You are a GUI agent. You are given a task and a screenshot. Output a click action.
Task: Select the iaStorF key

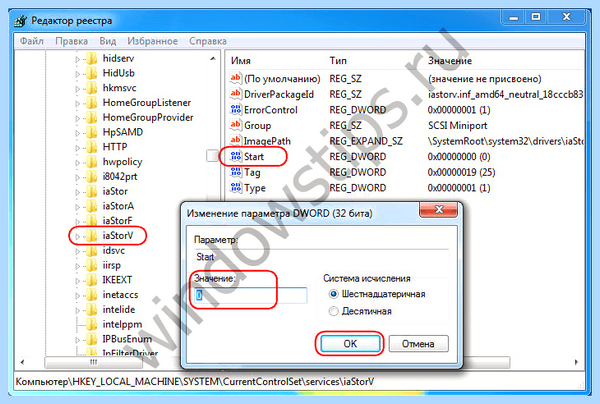[117, 221]
